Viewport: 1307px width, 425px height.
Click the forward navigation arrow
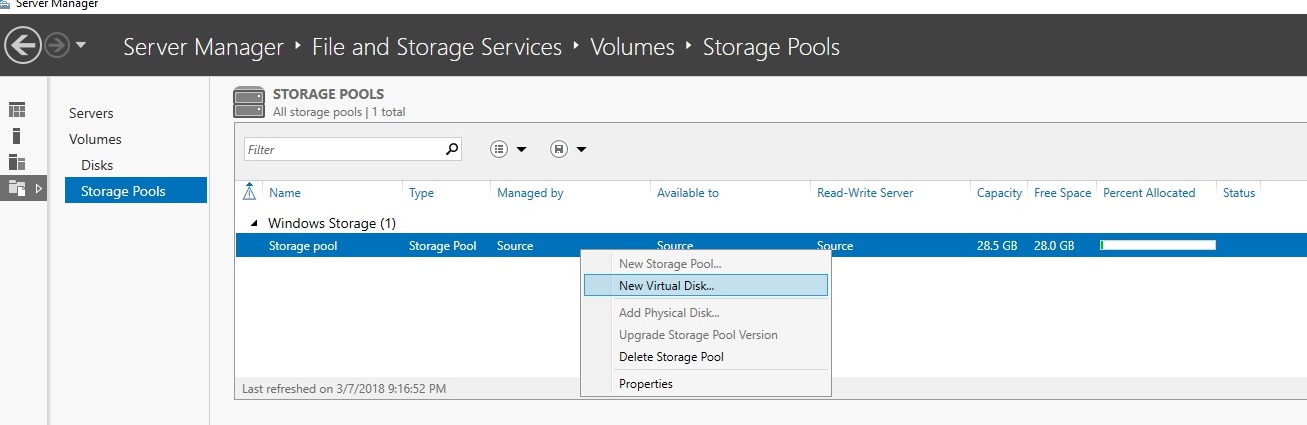[x=57, y=46]
